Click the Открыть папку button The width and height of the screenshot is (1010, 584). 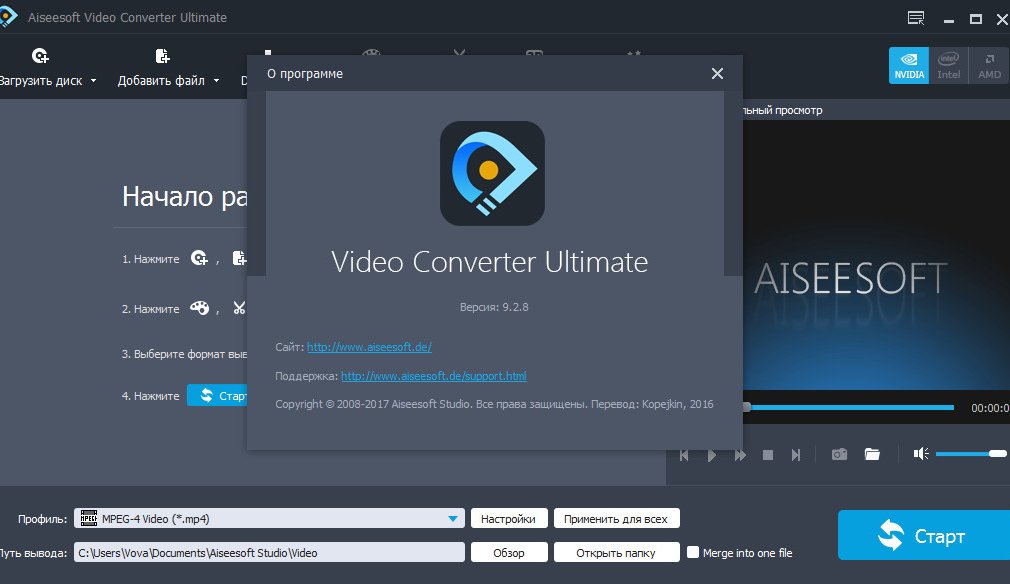[x=616, y=552]
